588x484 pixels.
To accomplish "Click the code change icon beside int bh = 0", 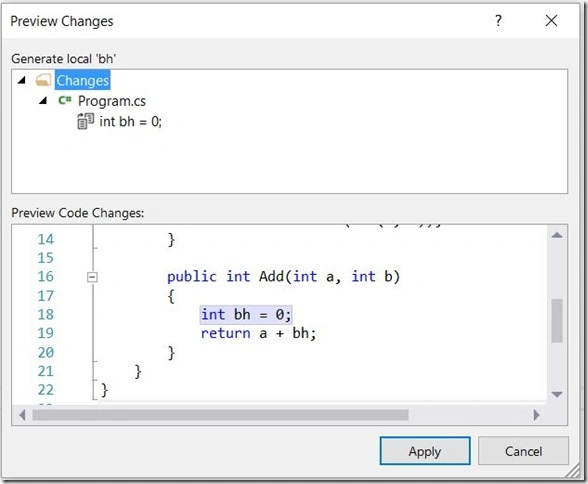I will click(86, 121).
